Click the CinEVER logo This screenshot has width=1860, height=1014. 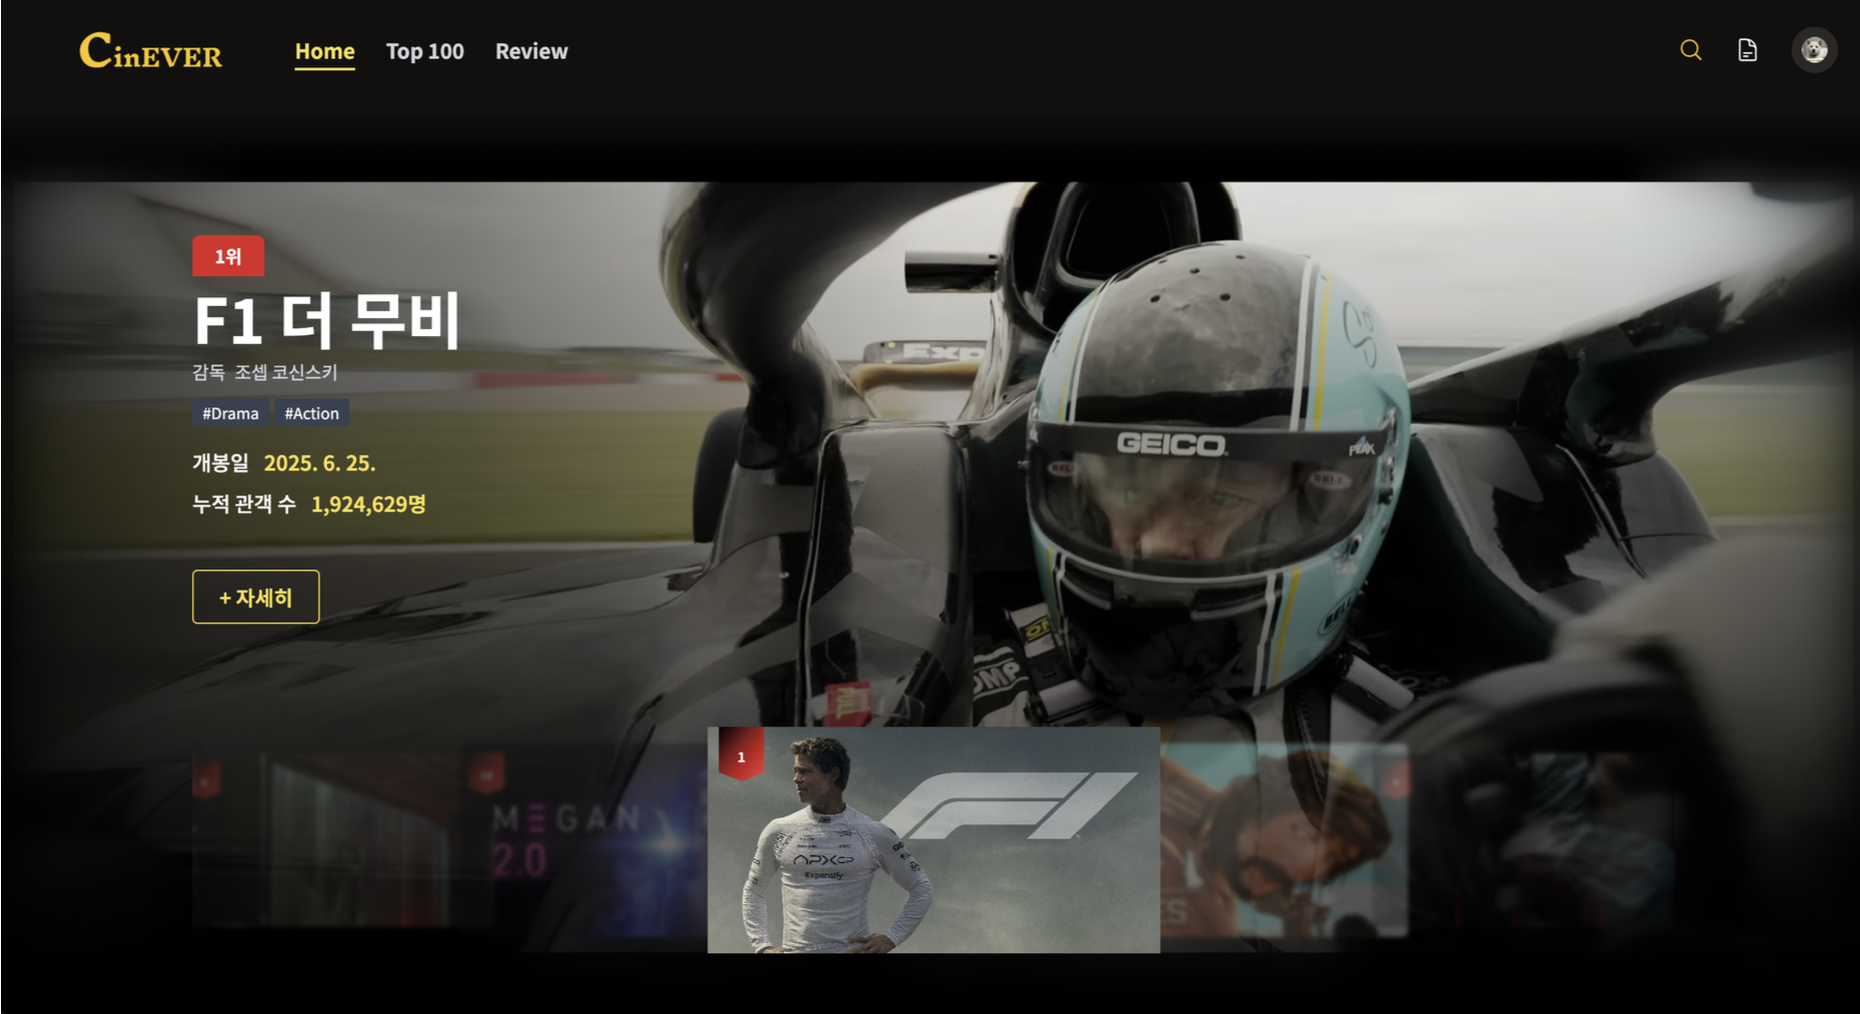pyautogui.click(x=151, y=51)
